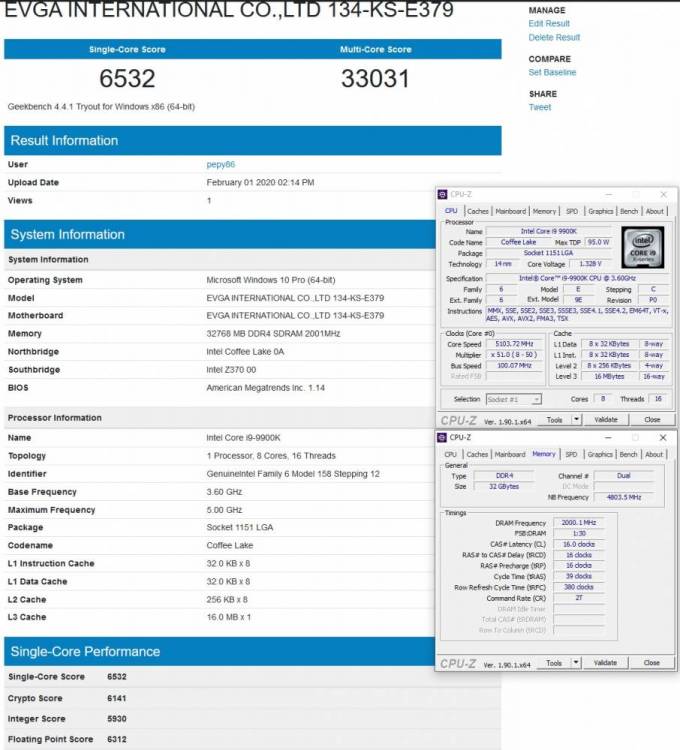This screenshot has height=750, width=680.
Task: Click the Edit Result link
Action: [548, 23]
